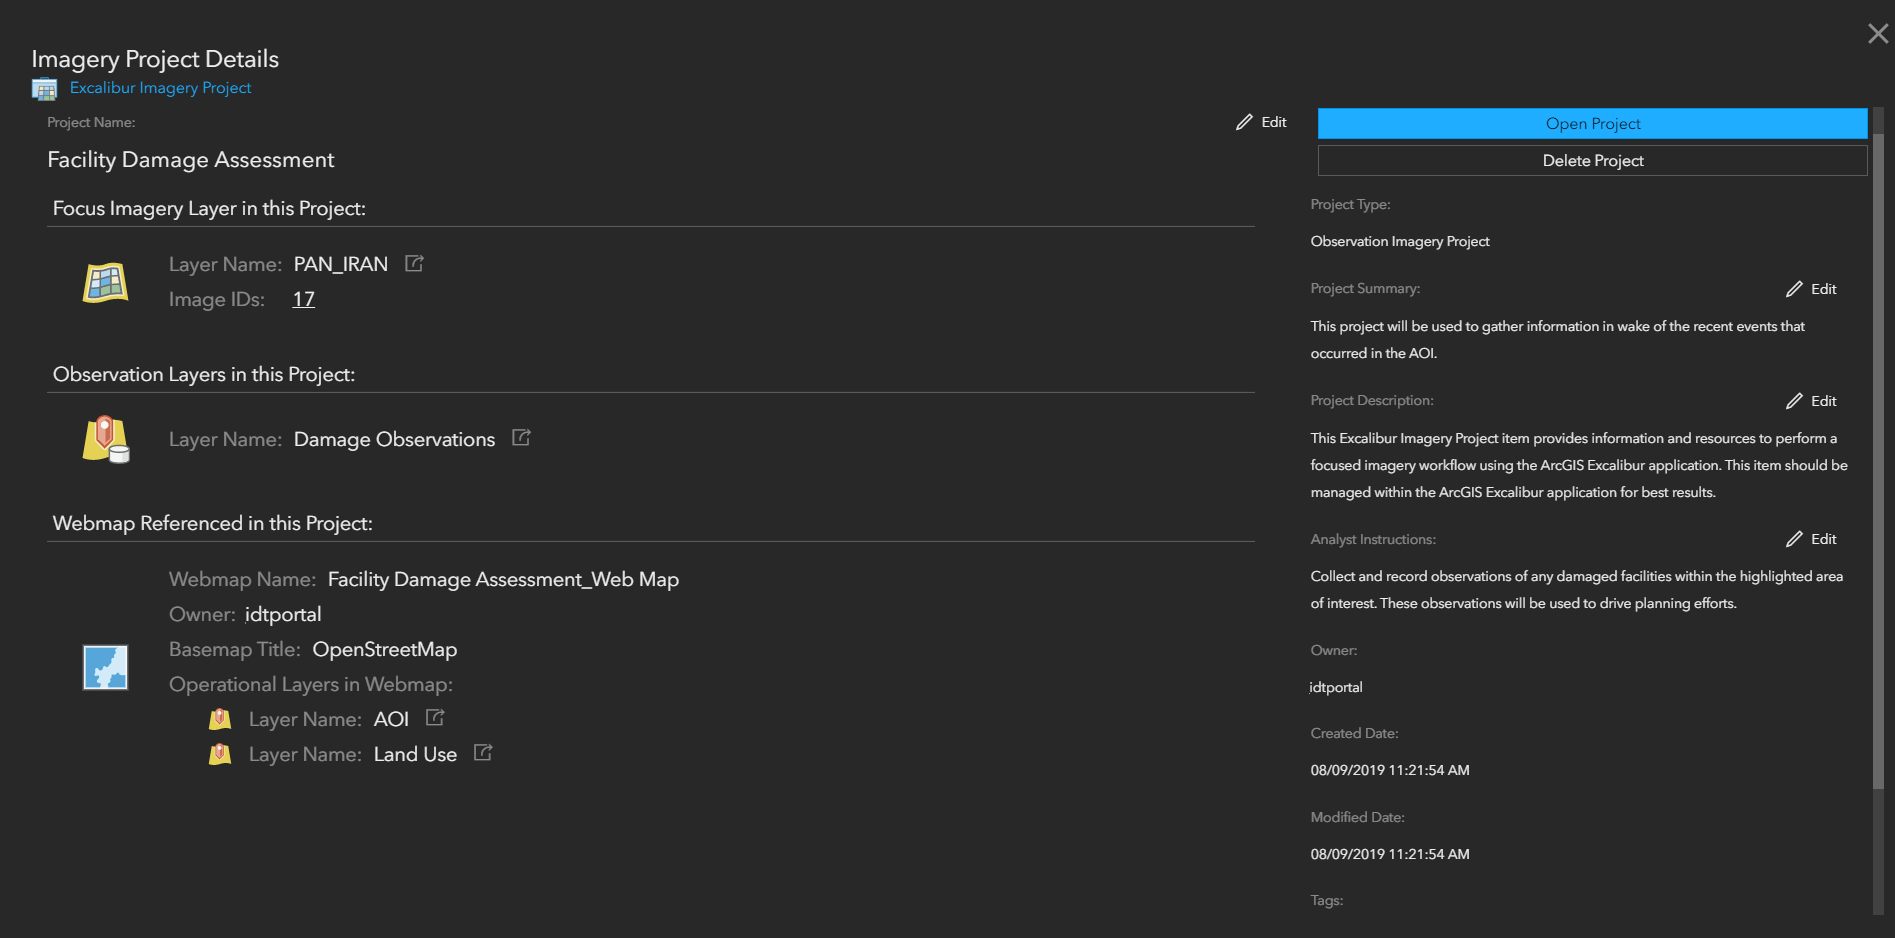Click the Analyst Instructions edit pencil icon
The height and width of the screenshot is (938, 1895).
point(1794,539)
